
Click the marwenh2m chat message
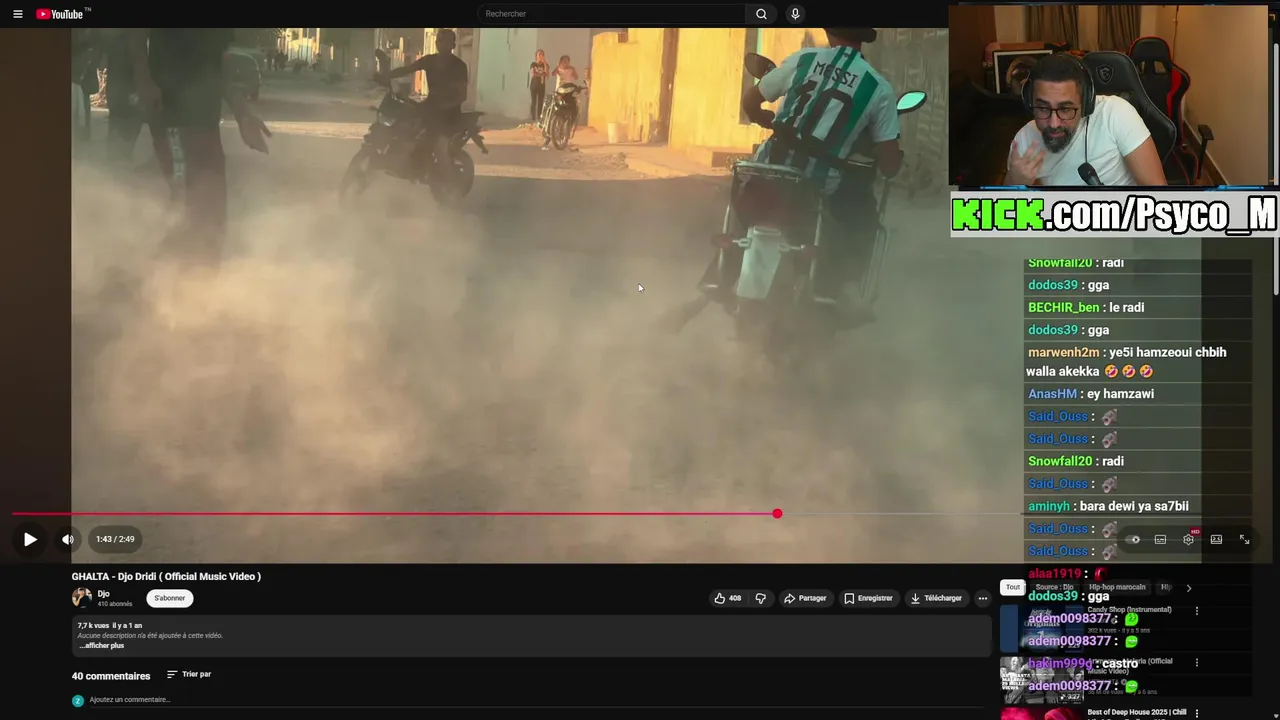1127,362
